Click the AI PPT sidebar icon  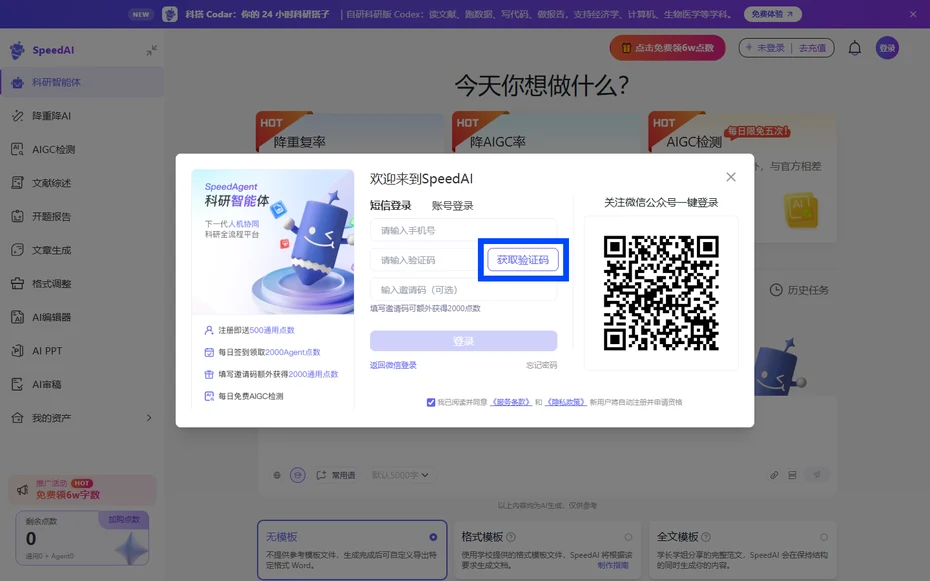(x=17, y=350)
